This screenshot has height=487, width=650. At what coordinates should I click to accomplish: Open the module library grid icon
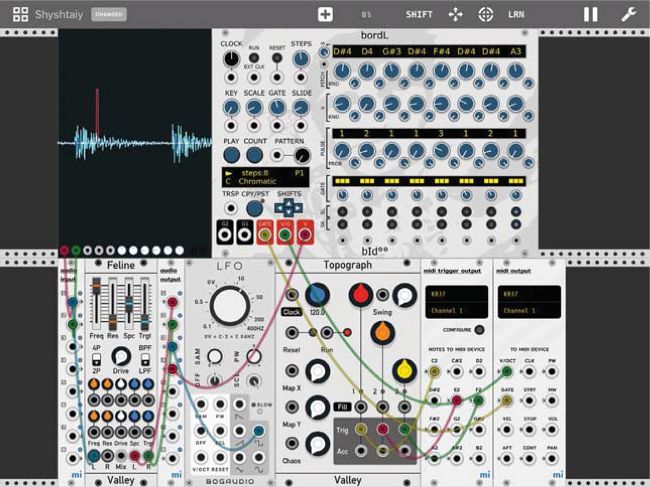point(20,15)
